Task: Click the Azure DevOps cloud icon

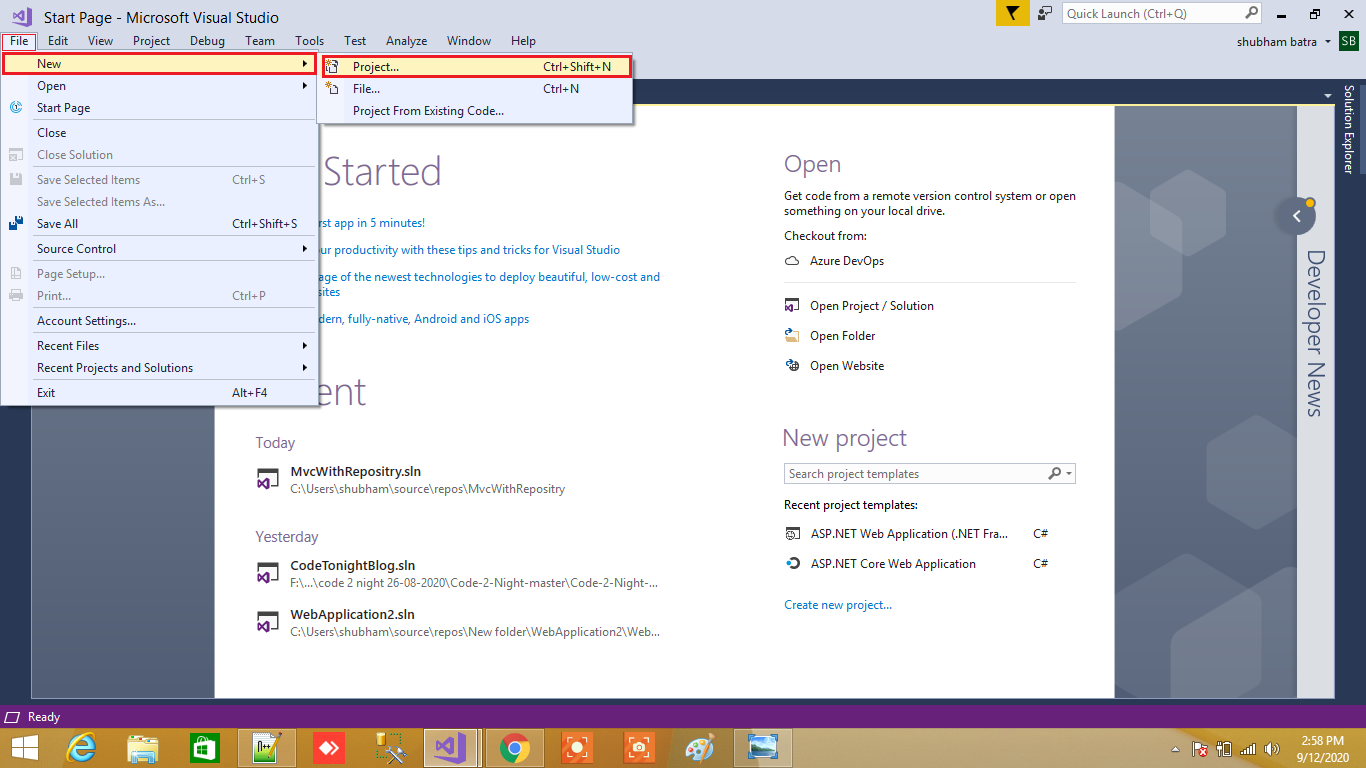Action: [x=792, y=261]
